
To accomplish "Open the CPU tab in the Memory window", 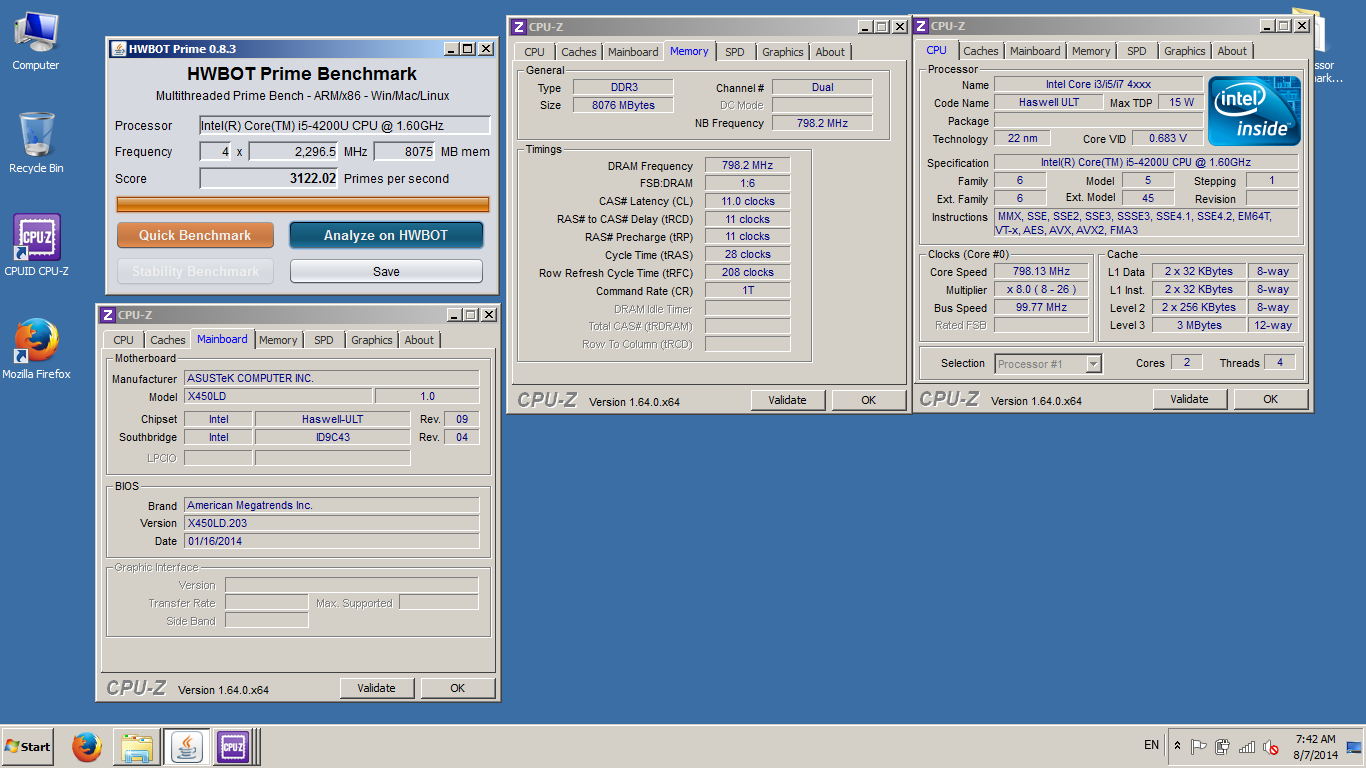I will 534,52.
